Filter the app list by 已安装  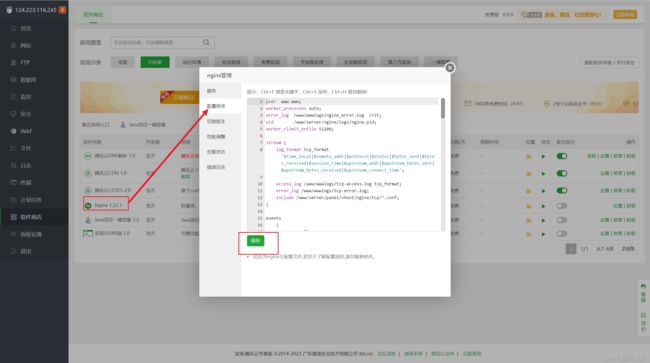[155, 62]
